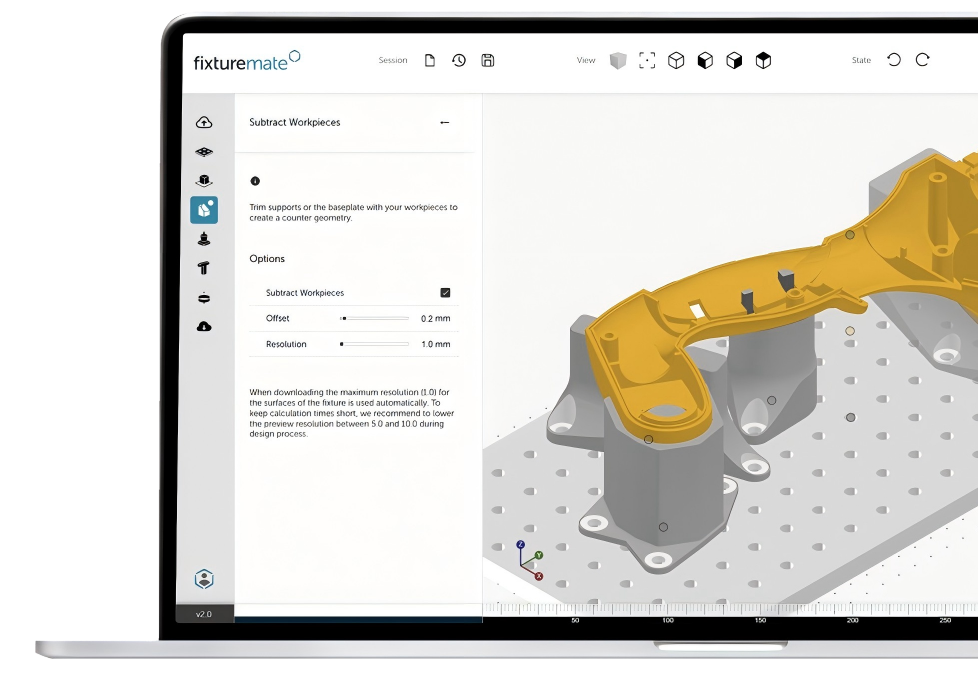Screen dimensions: 978x684
Task: Save session with floppy disk icon
Action: point(488,60)
